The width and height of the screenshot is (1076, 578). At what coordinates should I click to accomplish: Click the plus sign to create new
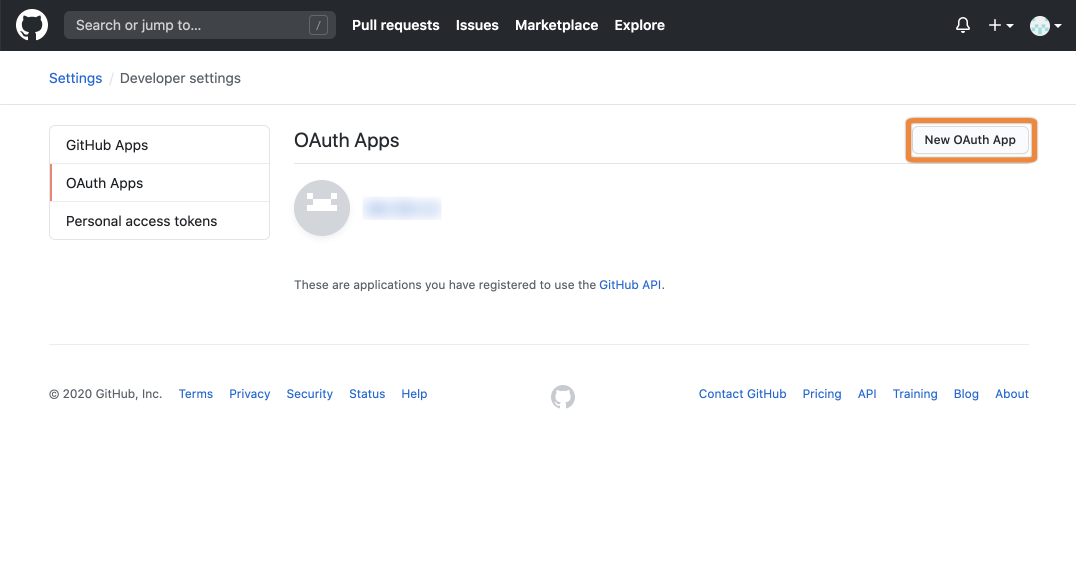pos(994,25)
